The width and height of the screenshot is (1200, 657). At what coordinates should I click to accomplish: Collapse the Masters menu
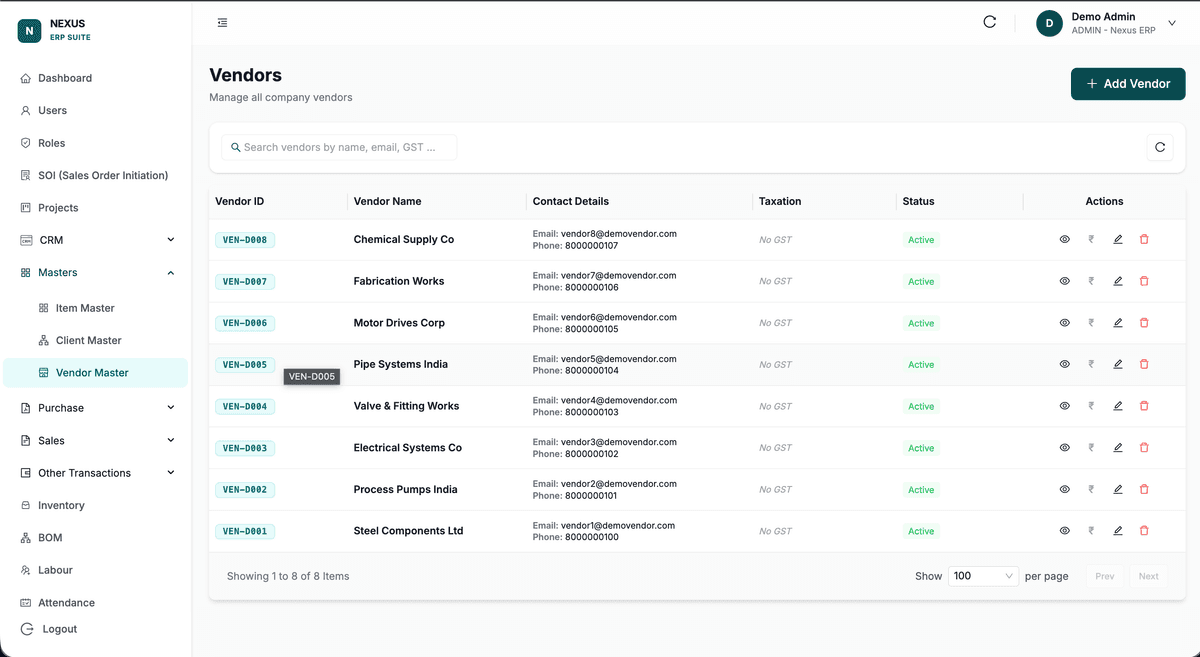point(96,272)
